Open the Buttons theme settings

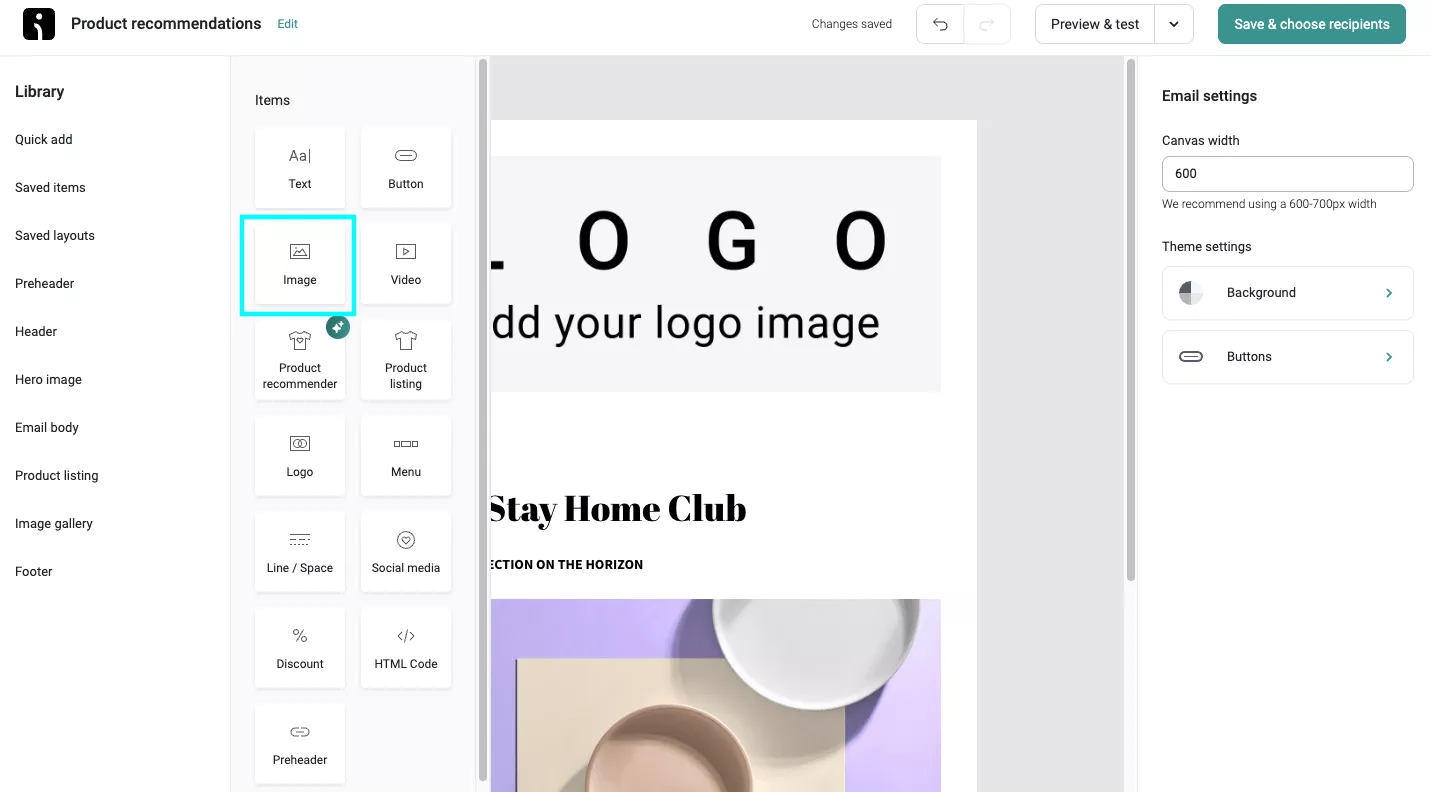pos(1287,356)
